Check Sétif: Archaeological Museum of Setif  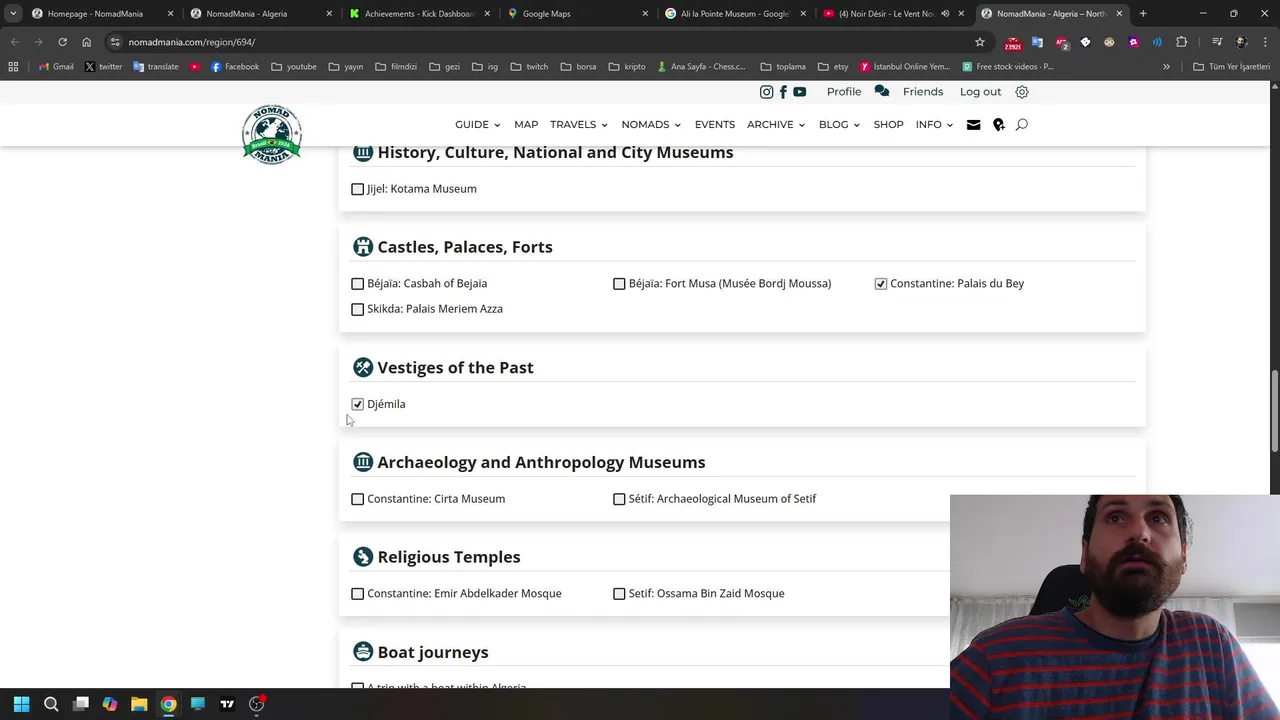tap(619, 499)
